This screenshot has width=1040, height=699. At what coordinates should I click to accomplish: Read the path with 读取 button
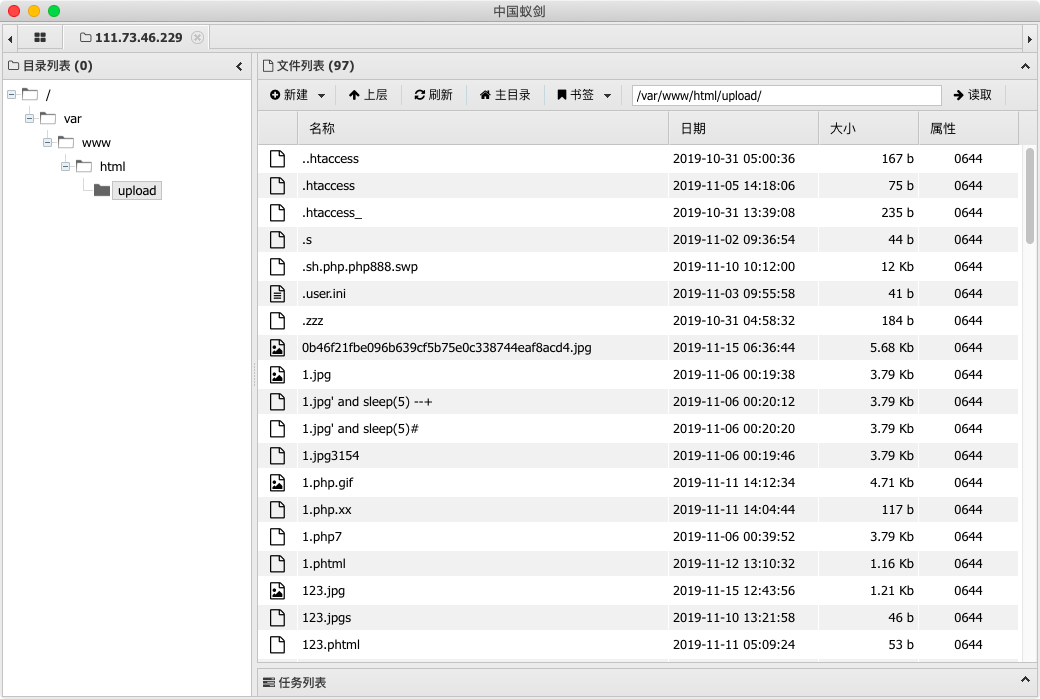[972, 95]
